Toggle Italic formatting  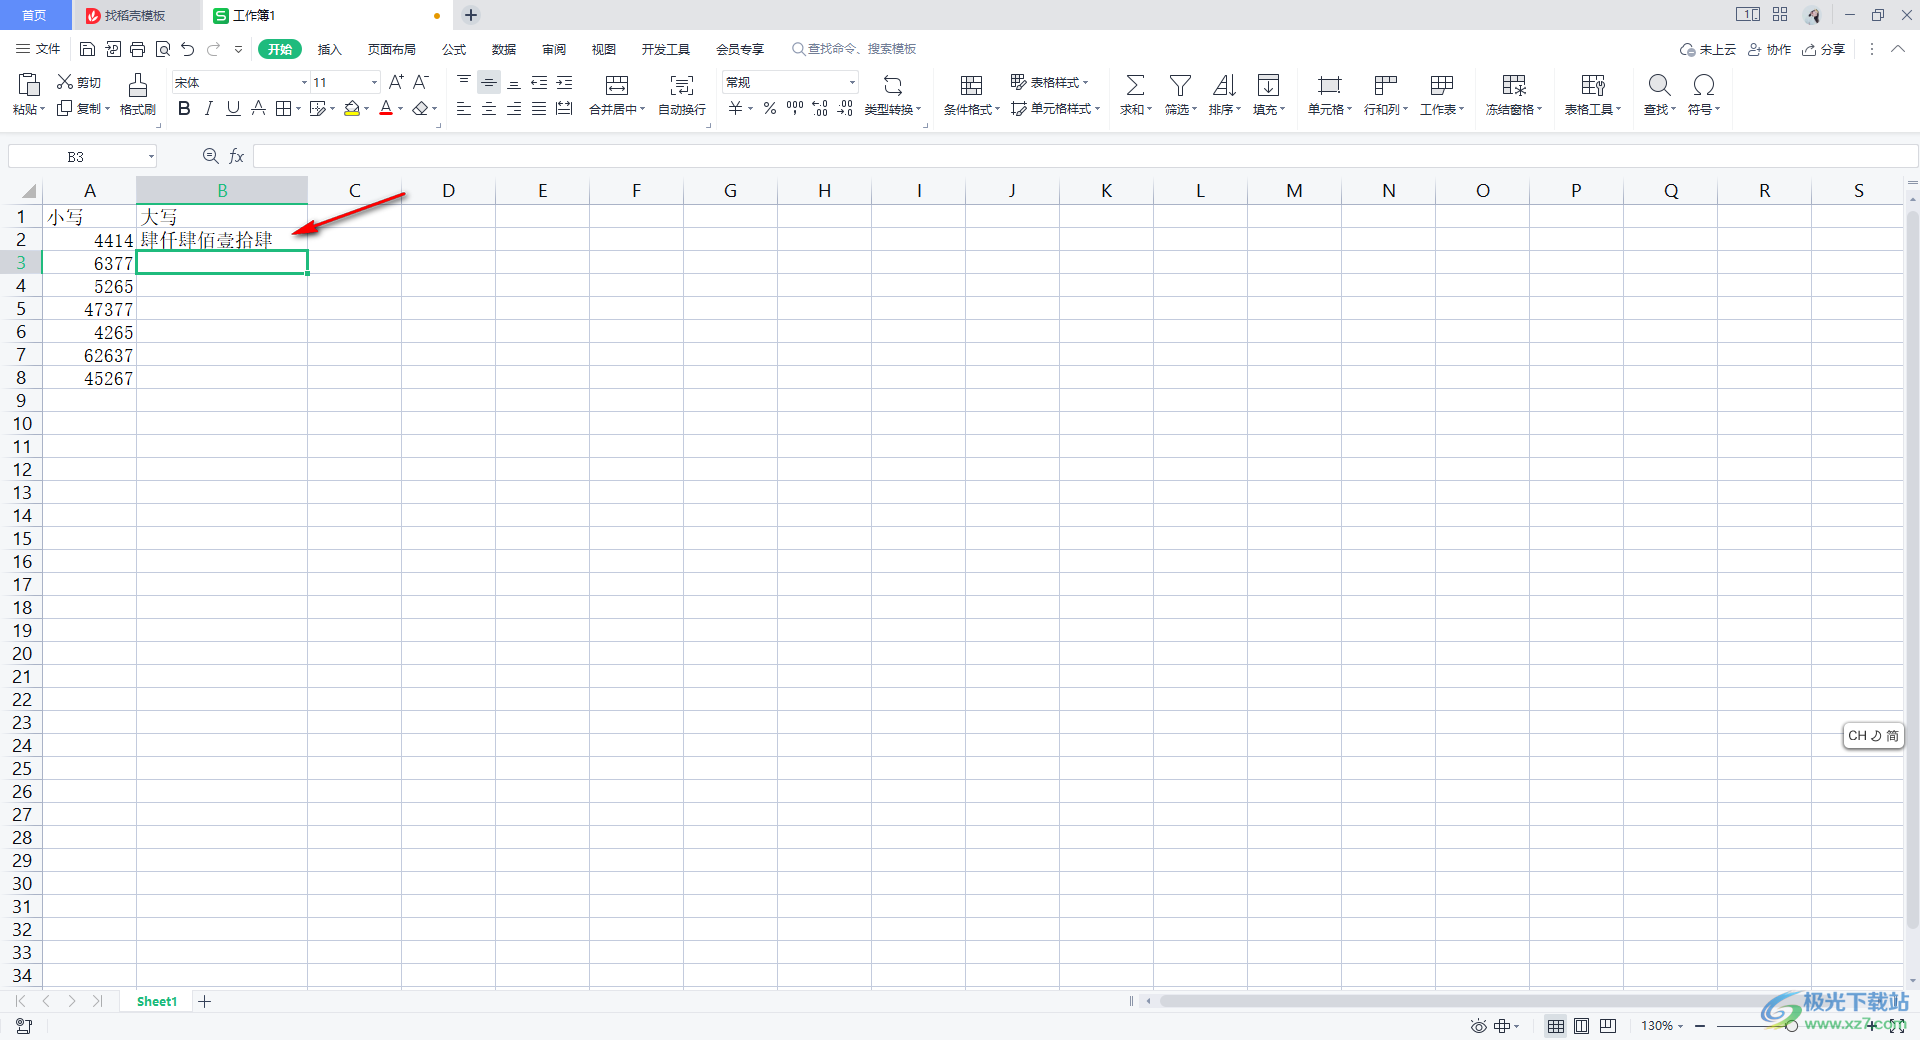pyautogui.click(x=208, y=108)
